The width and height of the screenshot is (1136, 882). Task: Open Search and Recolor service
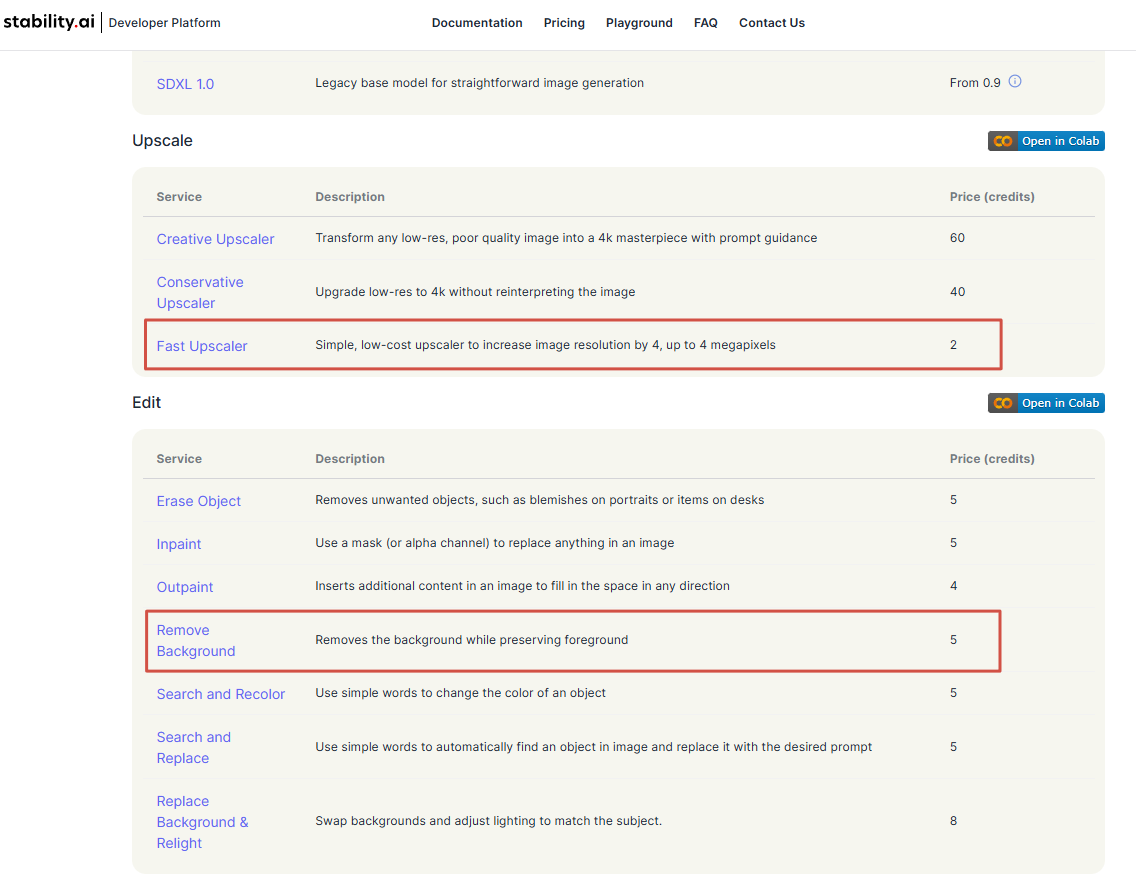[220, 694]
